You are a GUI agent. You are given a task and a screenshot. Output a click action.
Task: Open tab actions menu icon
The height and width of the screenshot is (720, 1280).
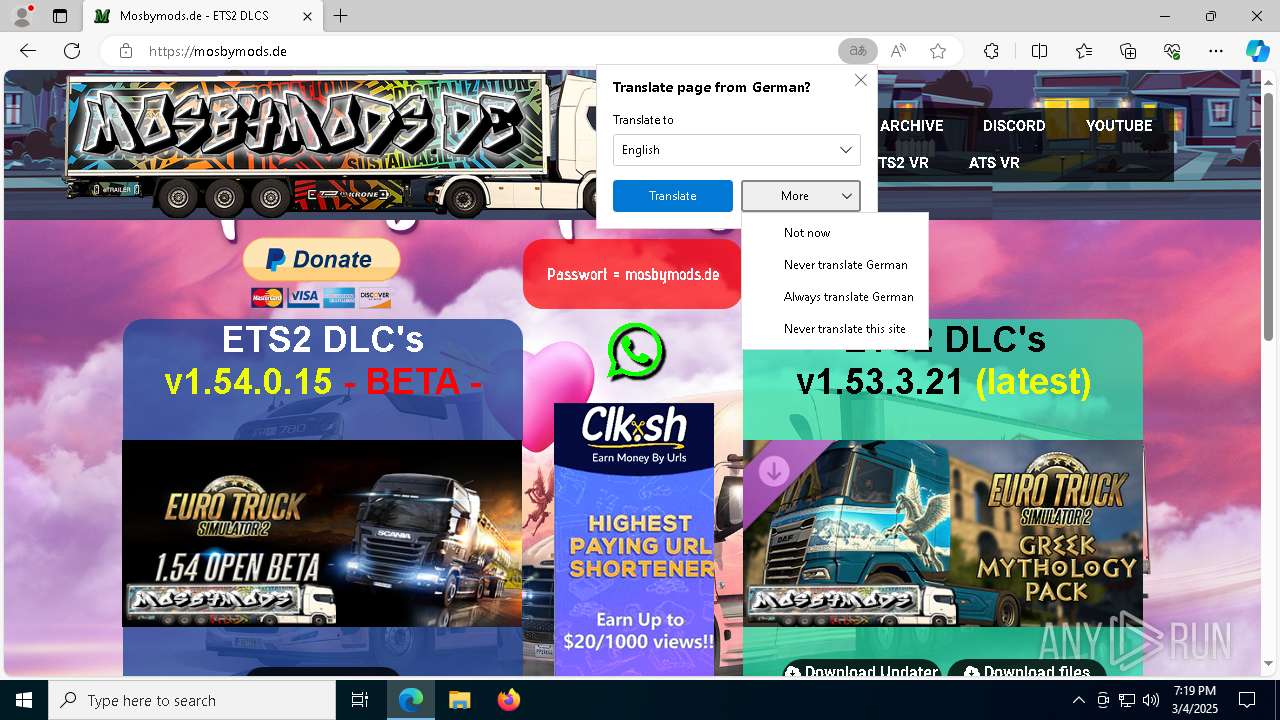[60, 16]
